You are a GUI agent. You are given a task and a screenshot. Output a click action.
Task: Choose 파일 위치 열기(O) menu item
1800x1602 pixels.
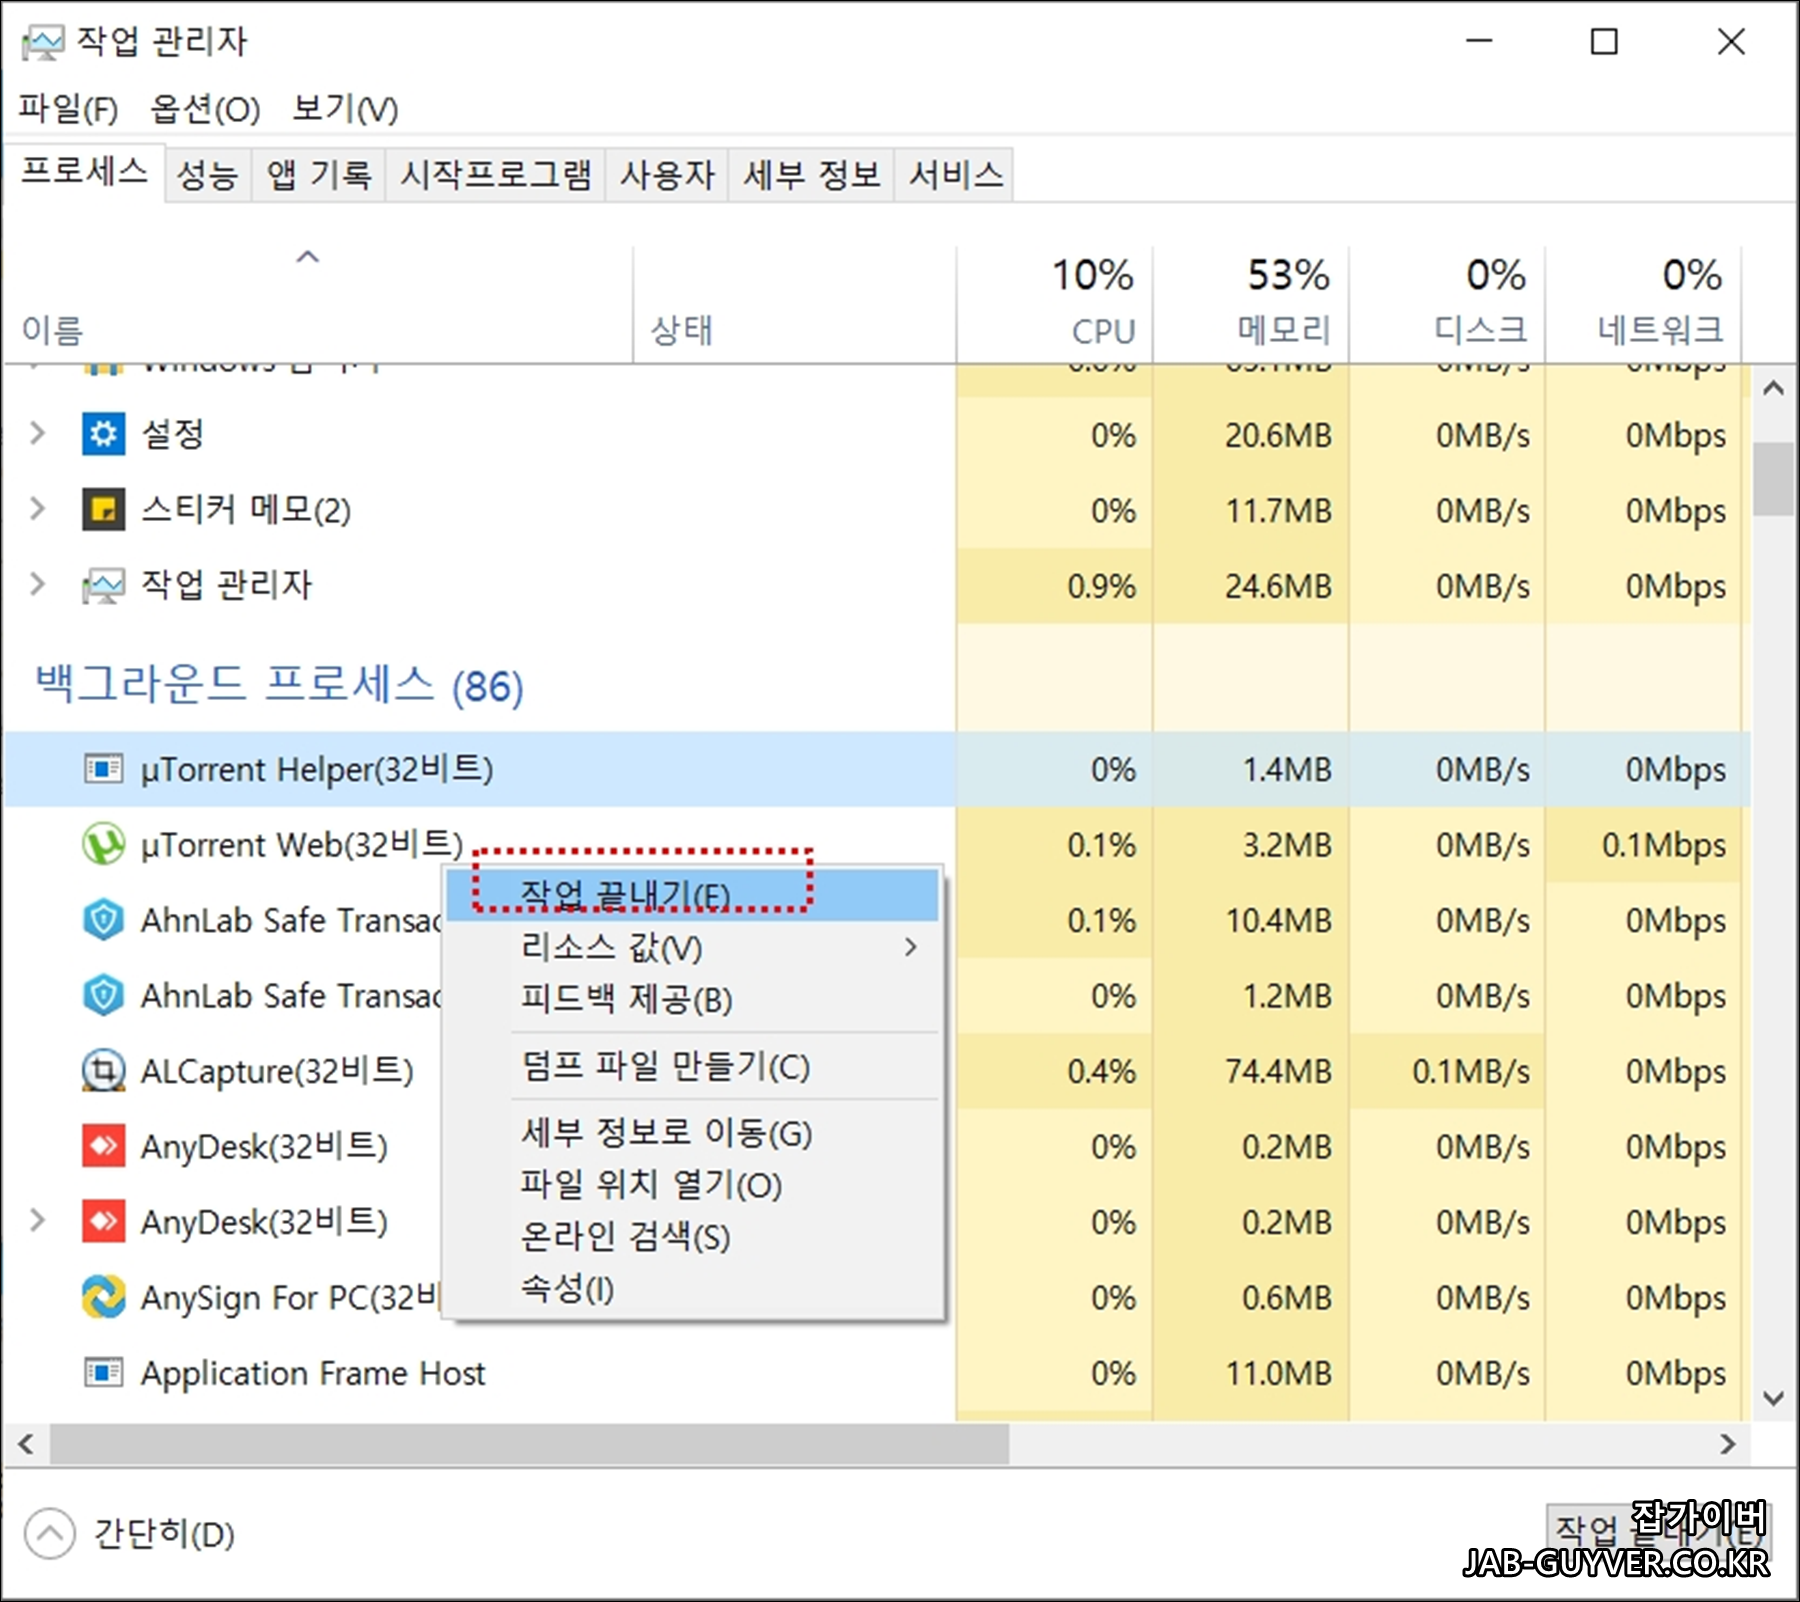[692, 1185]
